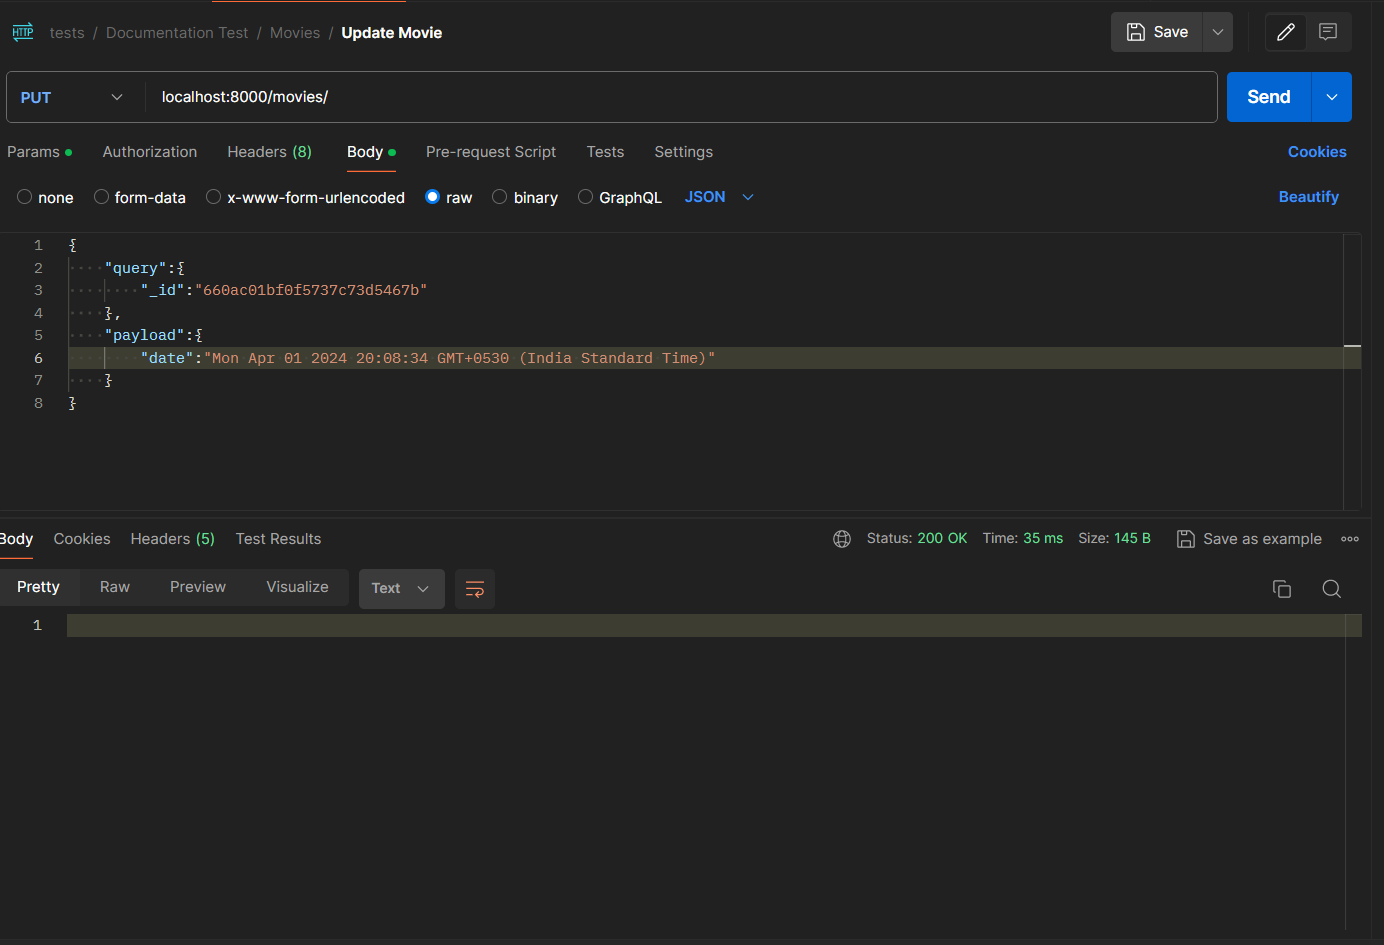Open the comments icon
Image resolution: width=1384 pixels, height=945 pixels.
pos(1328,32)
